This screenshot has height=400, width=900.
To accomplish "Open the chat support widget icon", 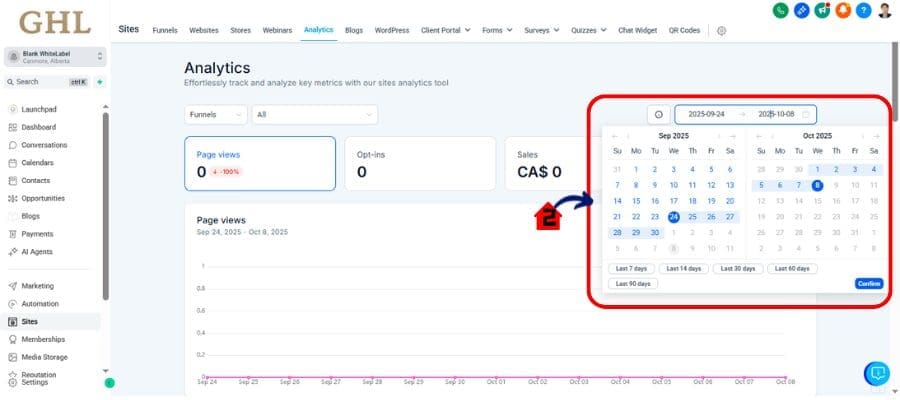I will click(x=877, y=373).
